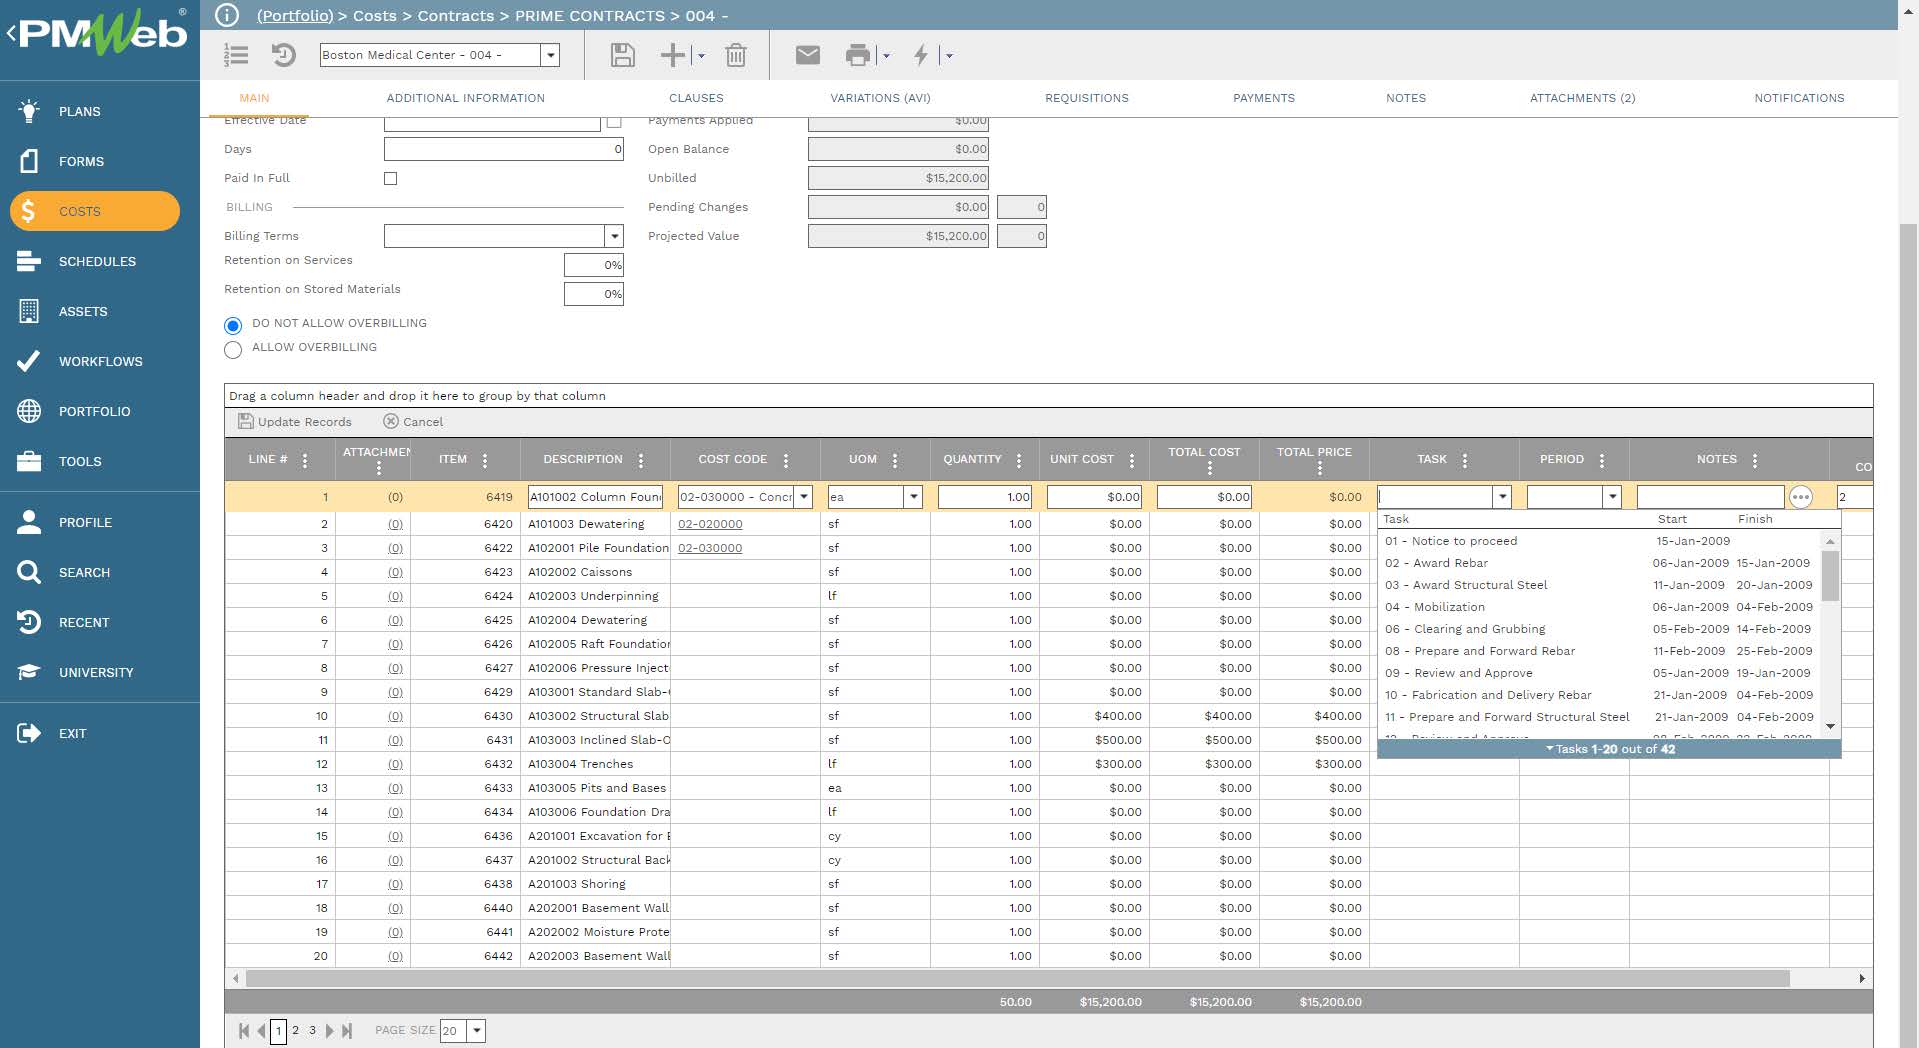This screenshot has width=1919, height=1048.
Task: Switch to Variations (AVI) tab
Action: coord(880,98)
